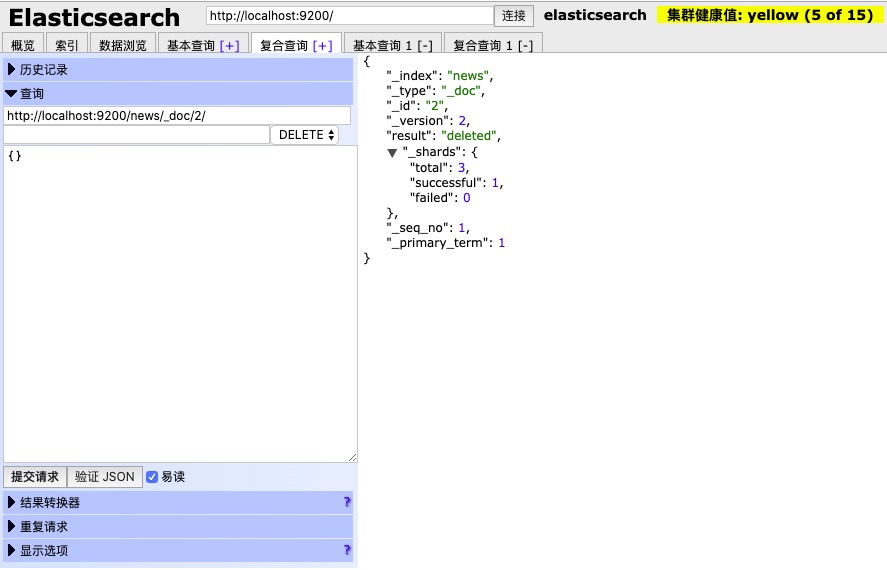887x570 pixels.
Task: Submit the request with 提交请求
Action: (x=35, y=477)
